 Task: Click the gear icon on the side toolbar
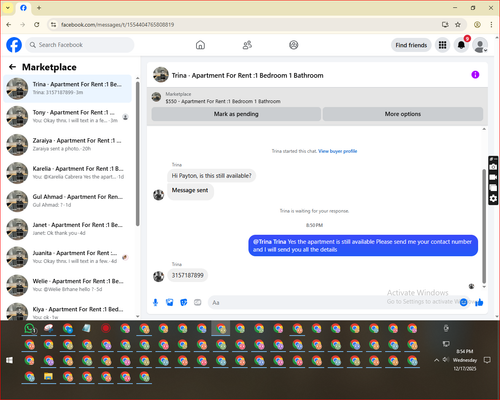point(493,199)
